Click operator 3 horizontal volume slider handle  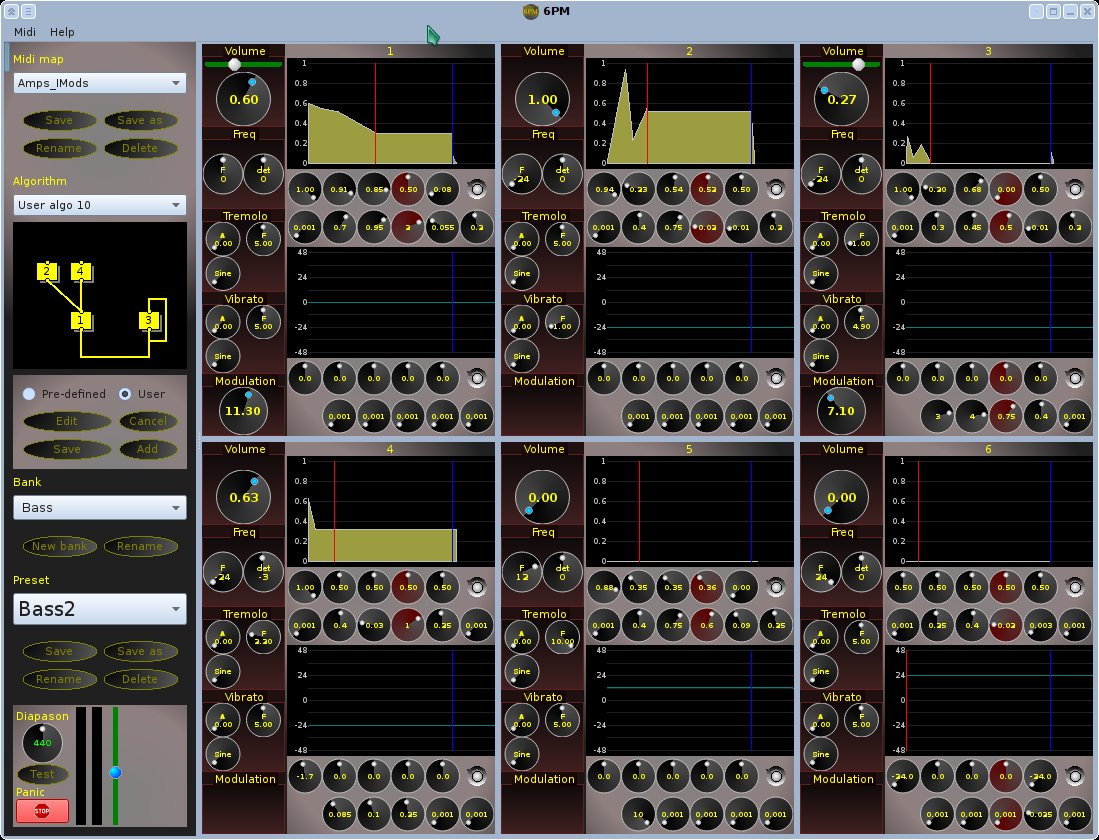(858, 65)
